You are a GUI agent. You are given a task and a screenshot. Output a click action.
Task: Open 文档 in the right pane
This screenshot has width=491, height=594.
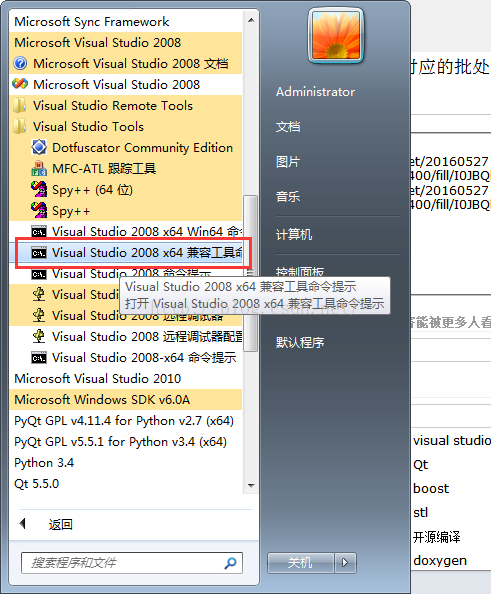288,127
